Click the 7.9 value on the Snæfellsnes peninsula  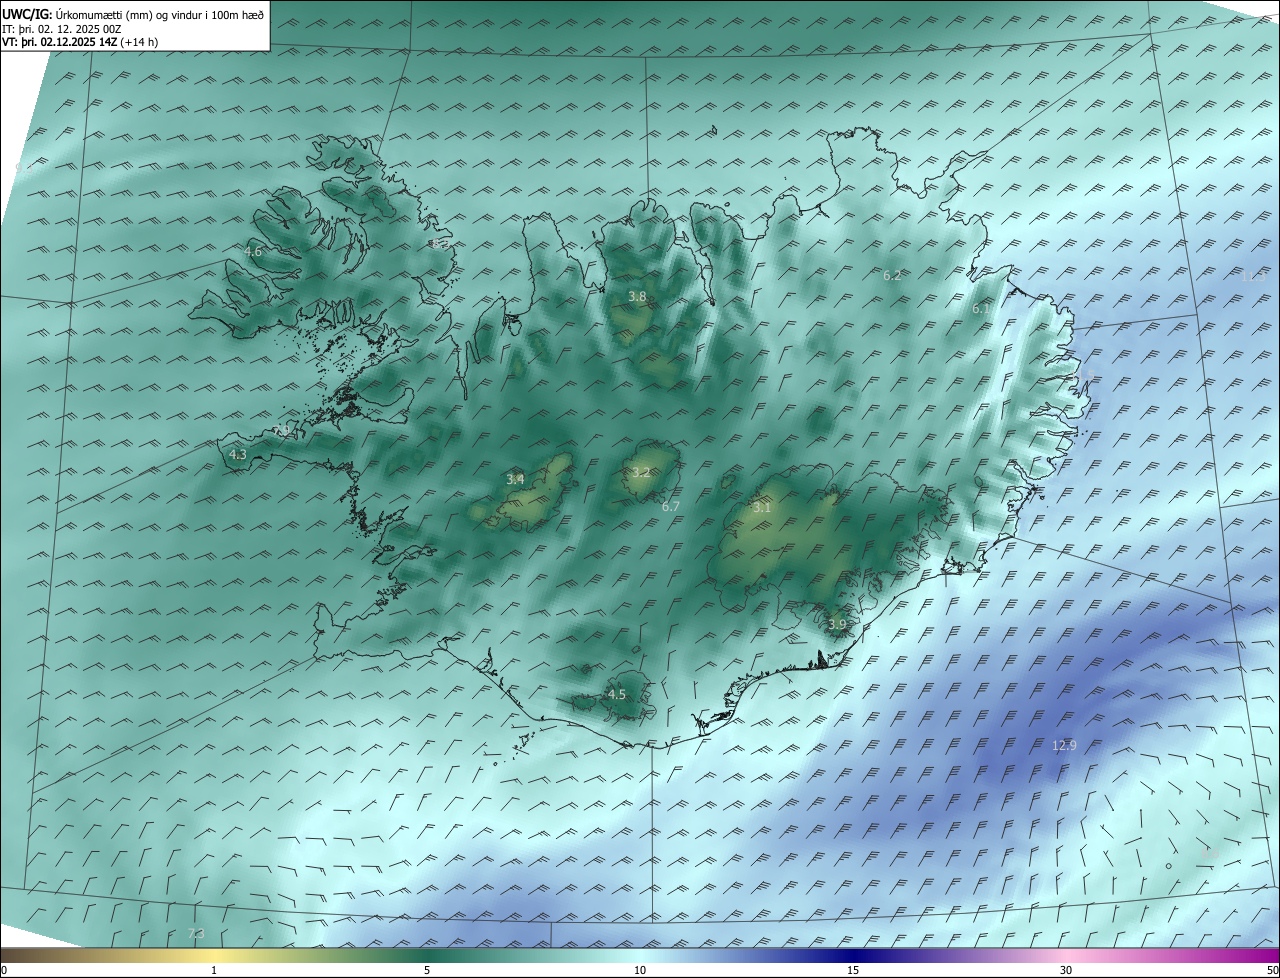pyautogui.click(x=281, y=430)
